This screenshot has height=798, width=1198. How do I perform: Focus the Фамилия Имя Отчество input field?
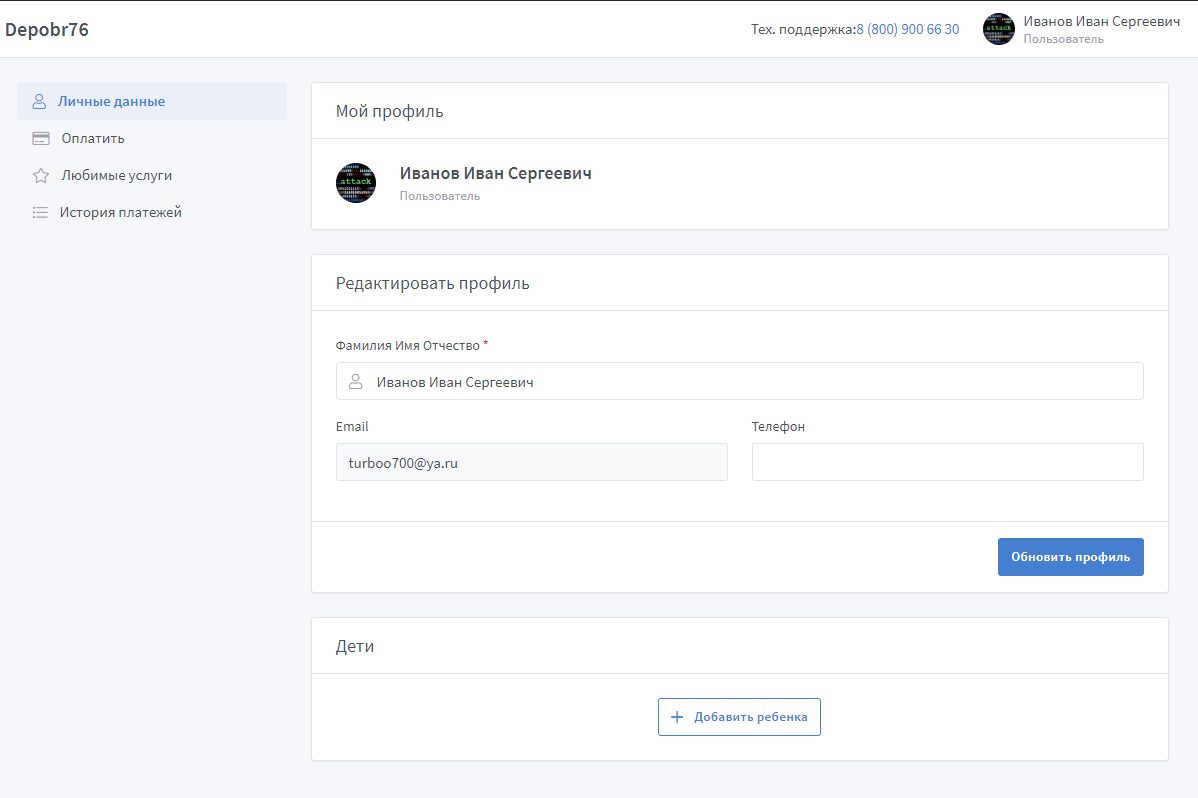(750, 382)
